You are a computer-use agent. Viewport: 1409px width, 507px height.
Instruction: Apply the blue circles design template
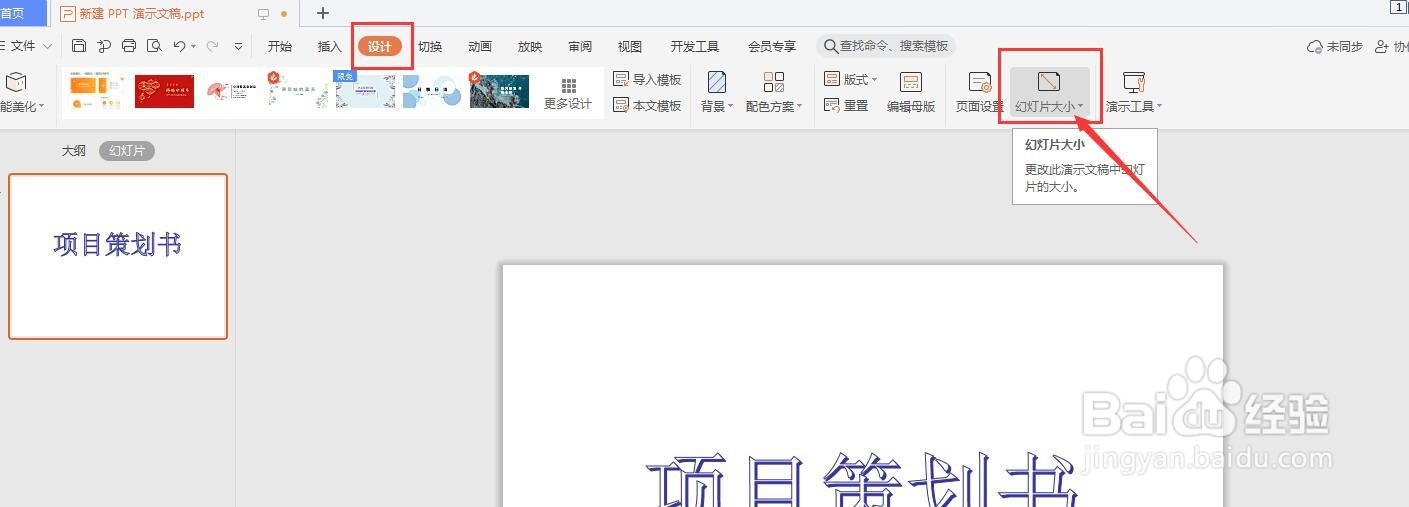coord(432,91)
